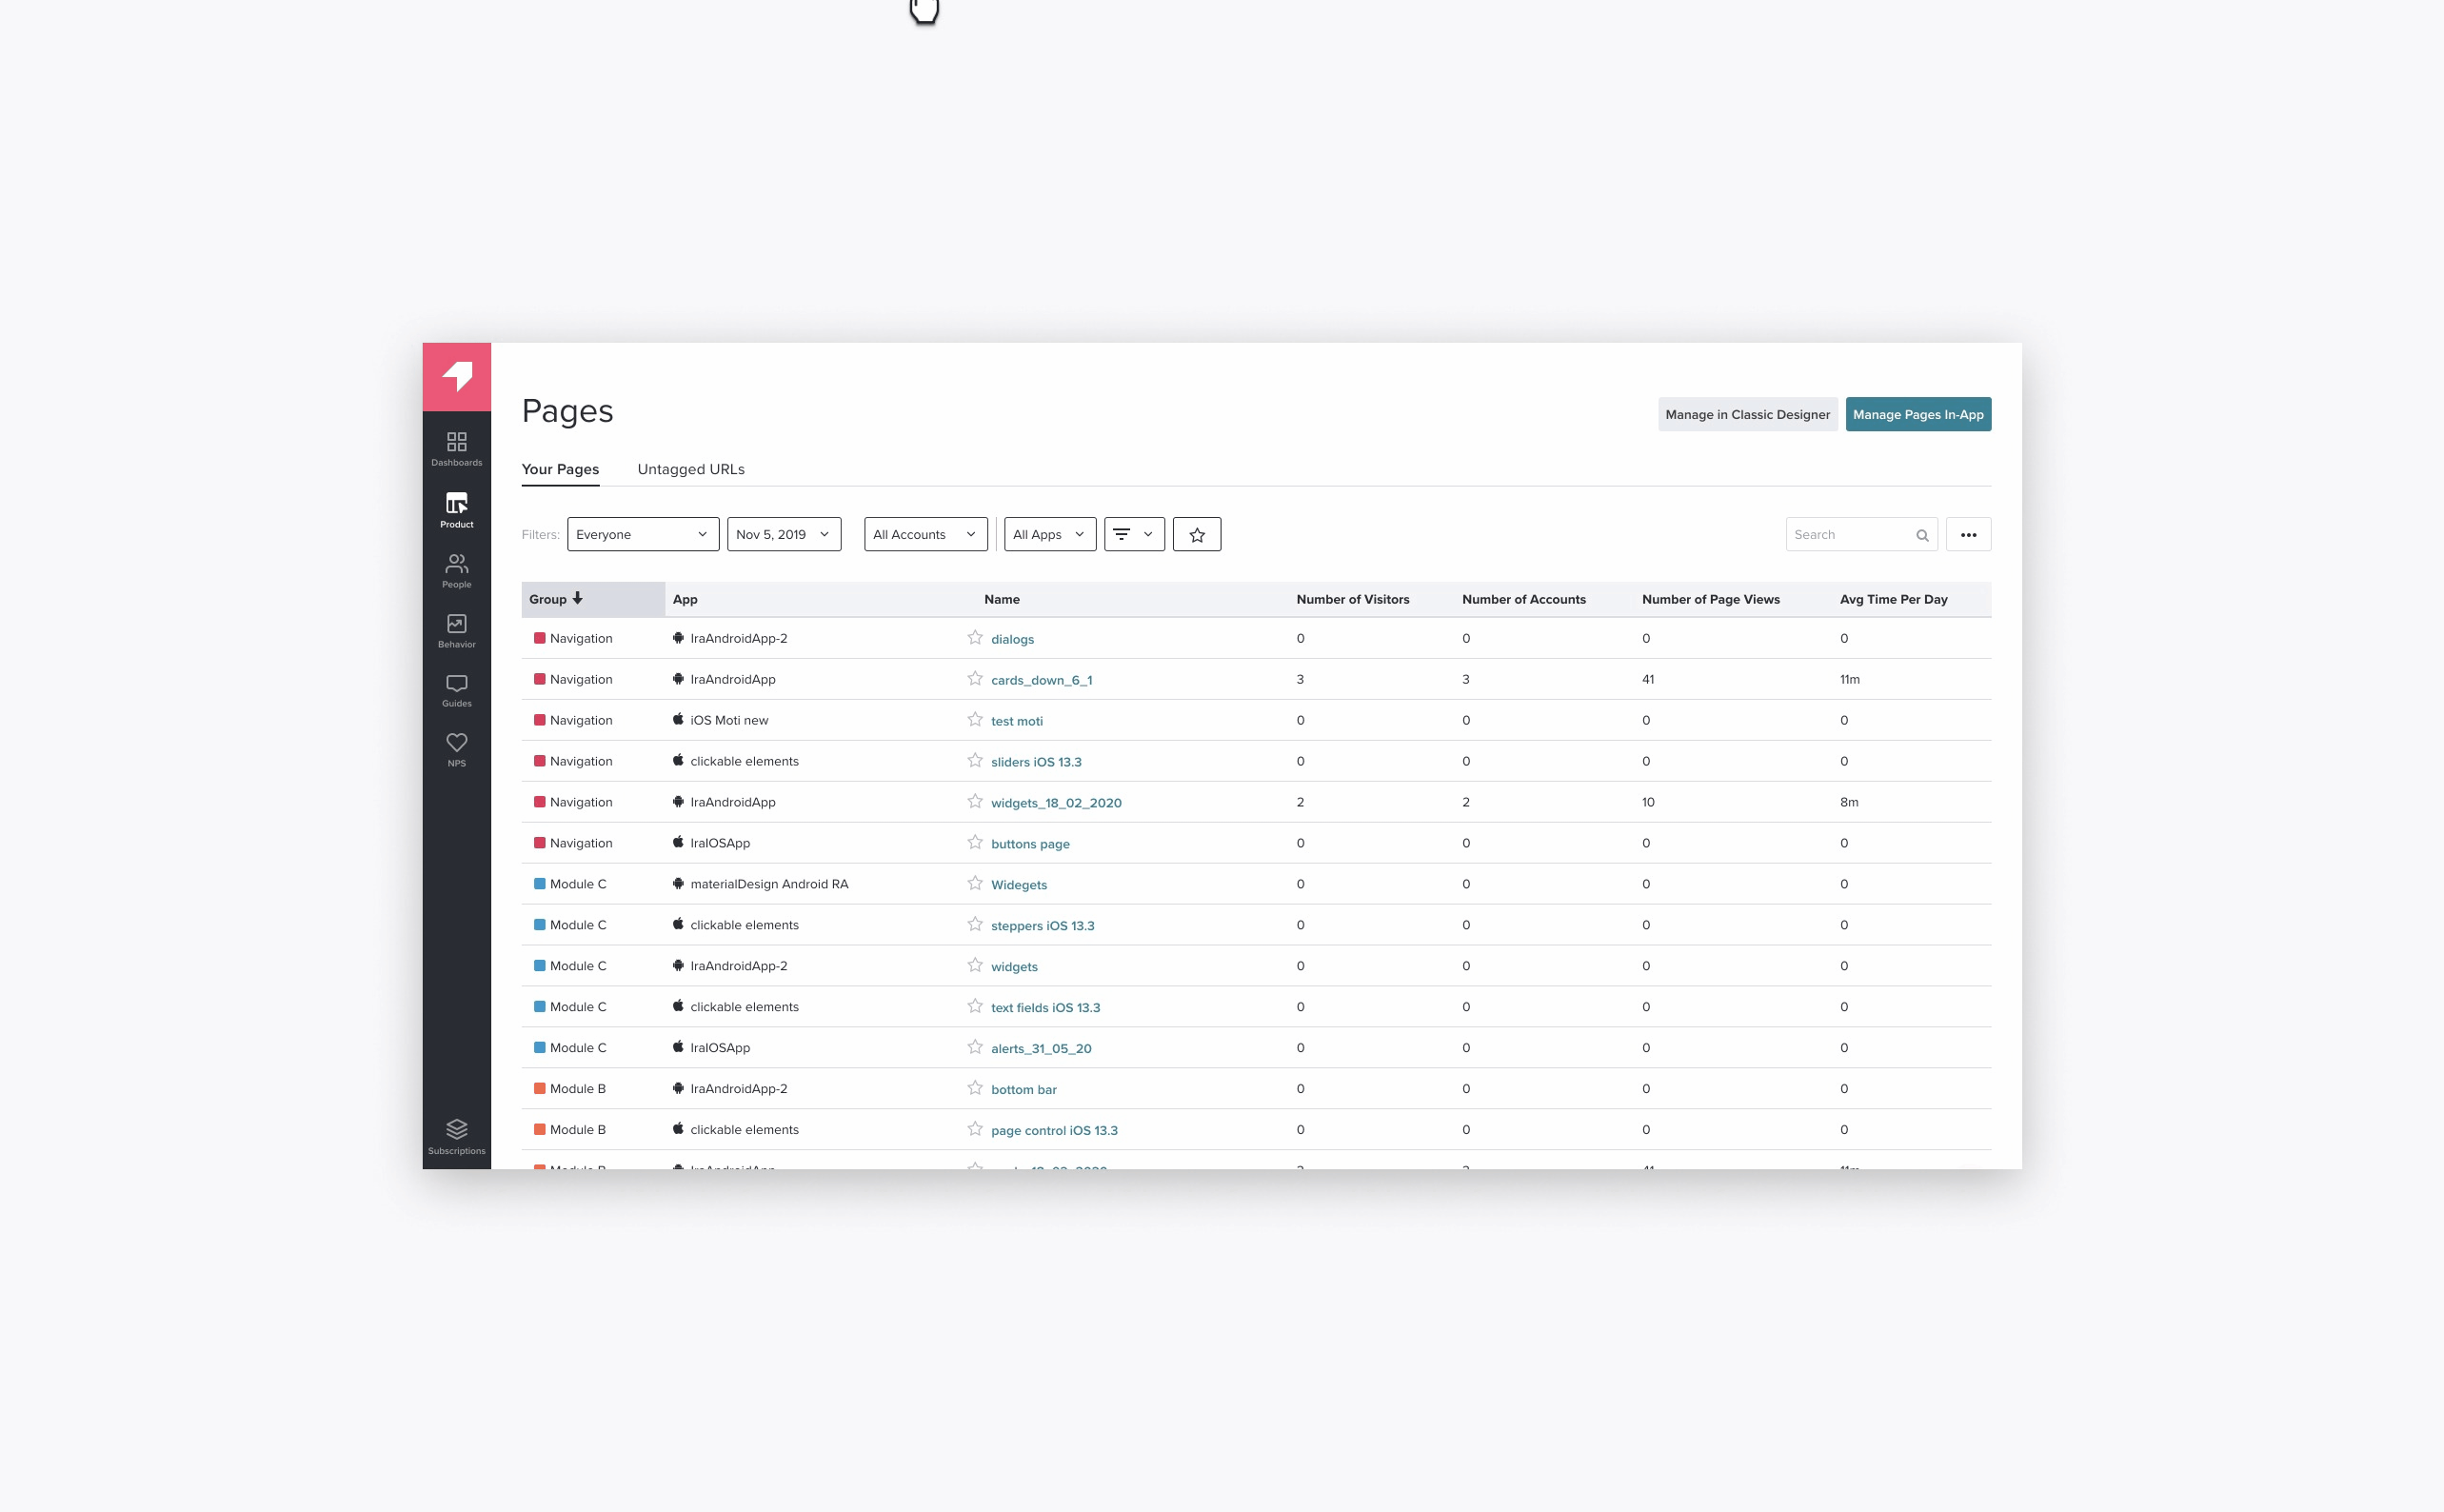The image size is (2444, 1512).
Task: Expand the Everyone segment dropdown
Action: pyautogui.click(x=642, y=535)
